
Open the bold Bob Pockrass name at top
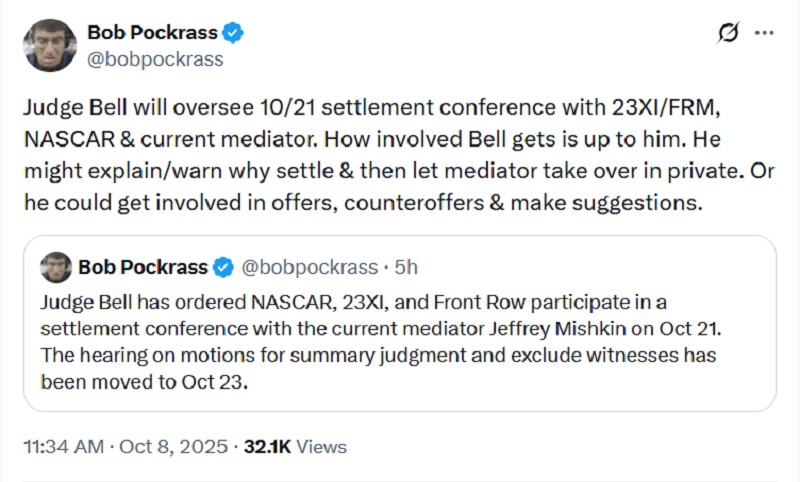pyautogui.click(x=151, y=34)
